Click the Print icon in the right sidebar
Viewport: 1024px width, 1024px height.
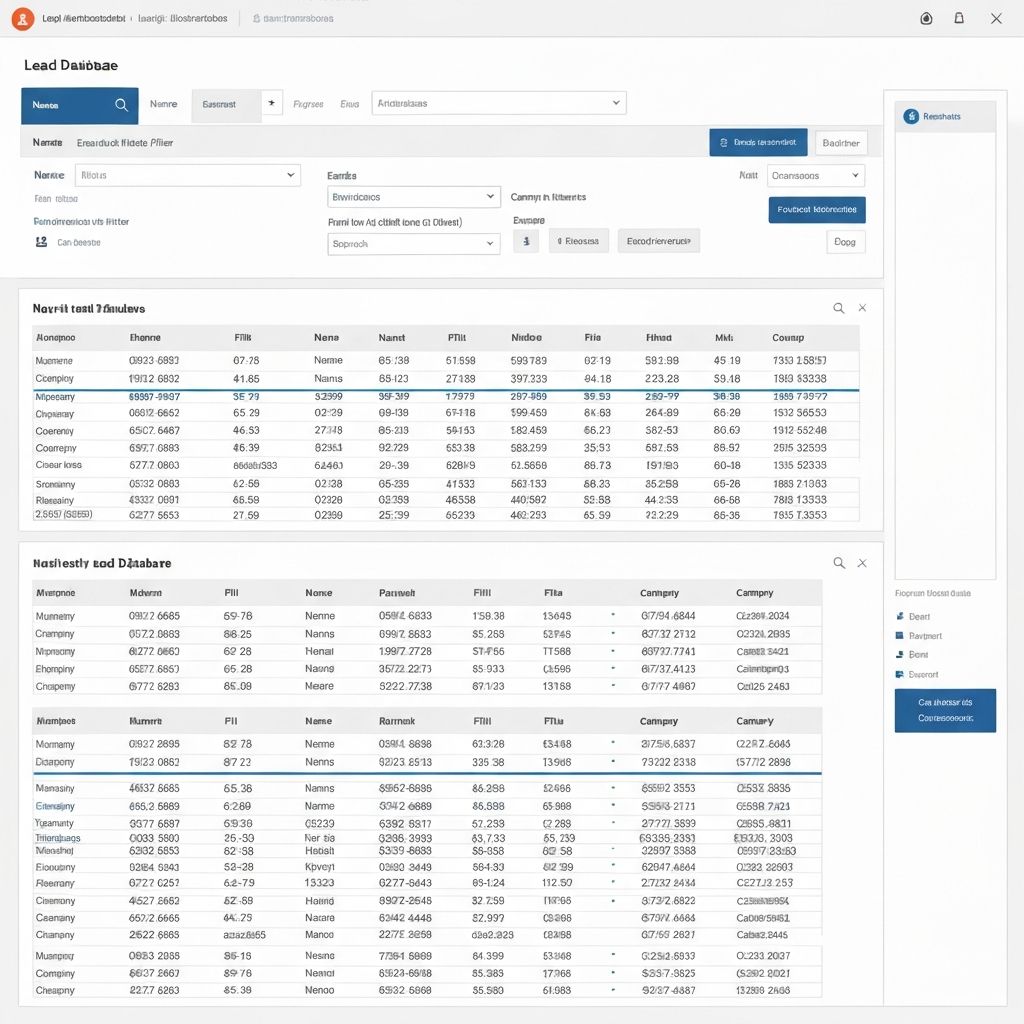pos(899,655)
